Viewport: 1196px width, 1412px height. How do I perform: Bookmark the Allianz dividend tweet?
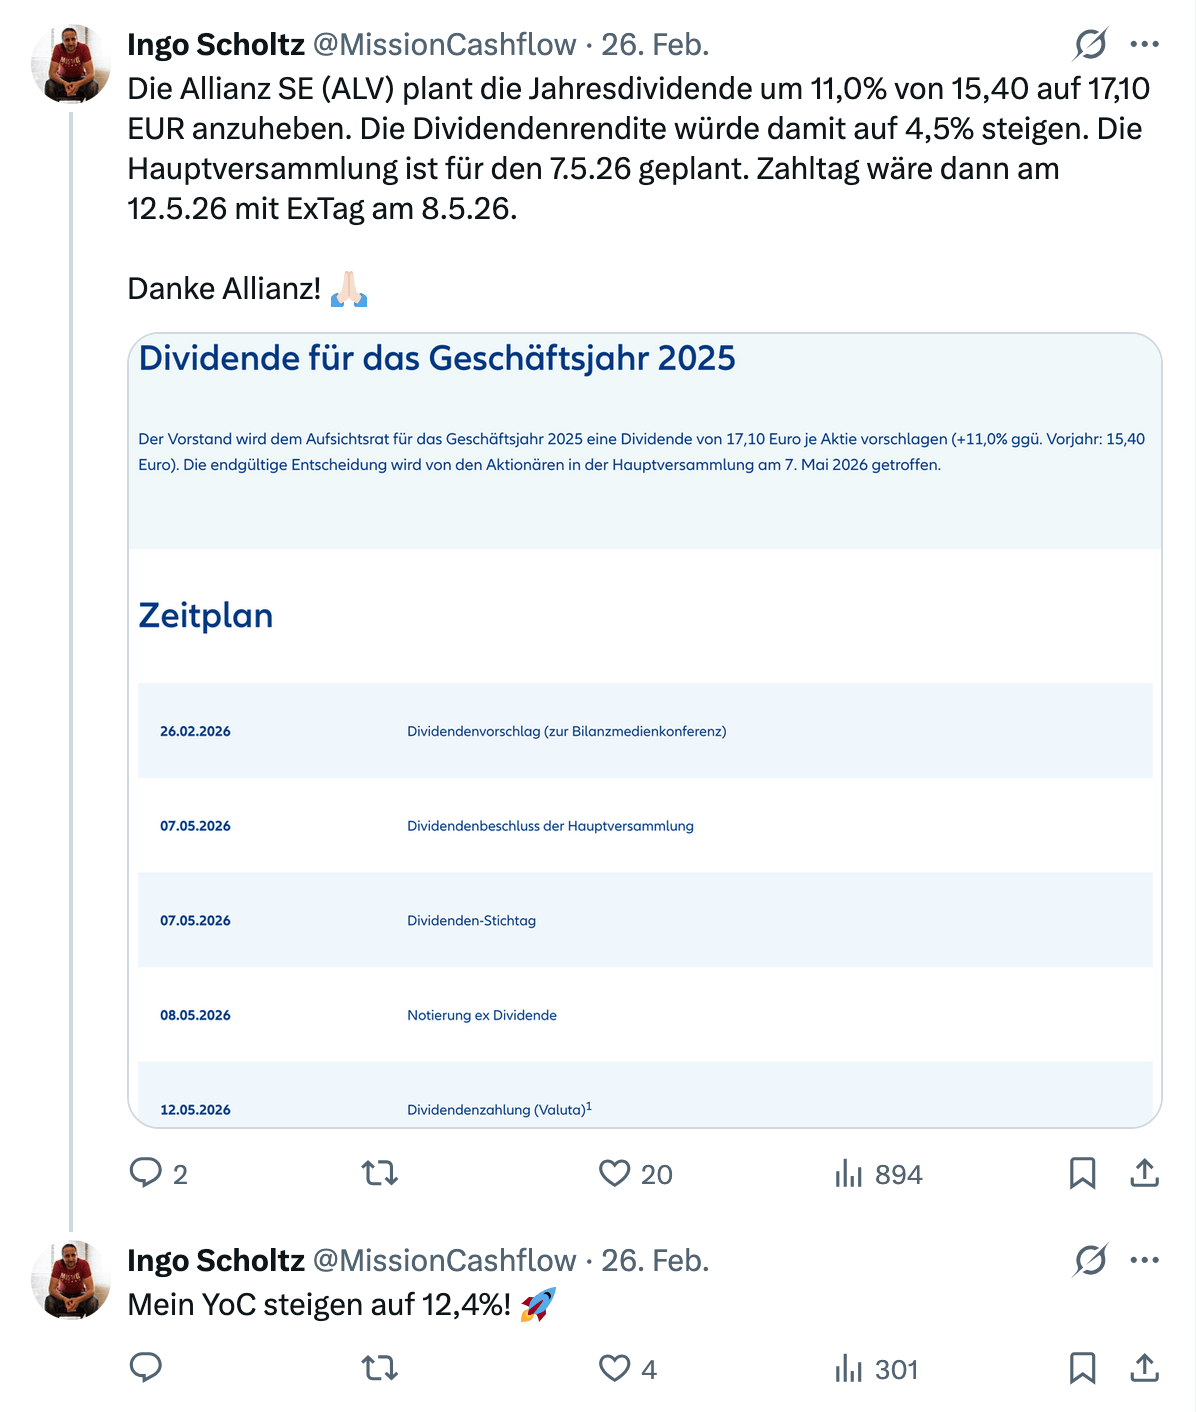click(x=1084, y=1175)
